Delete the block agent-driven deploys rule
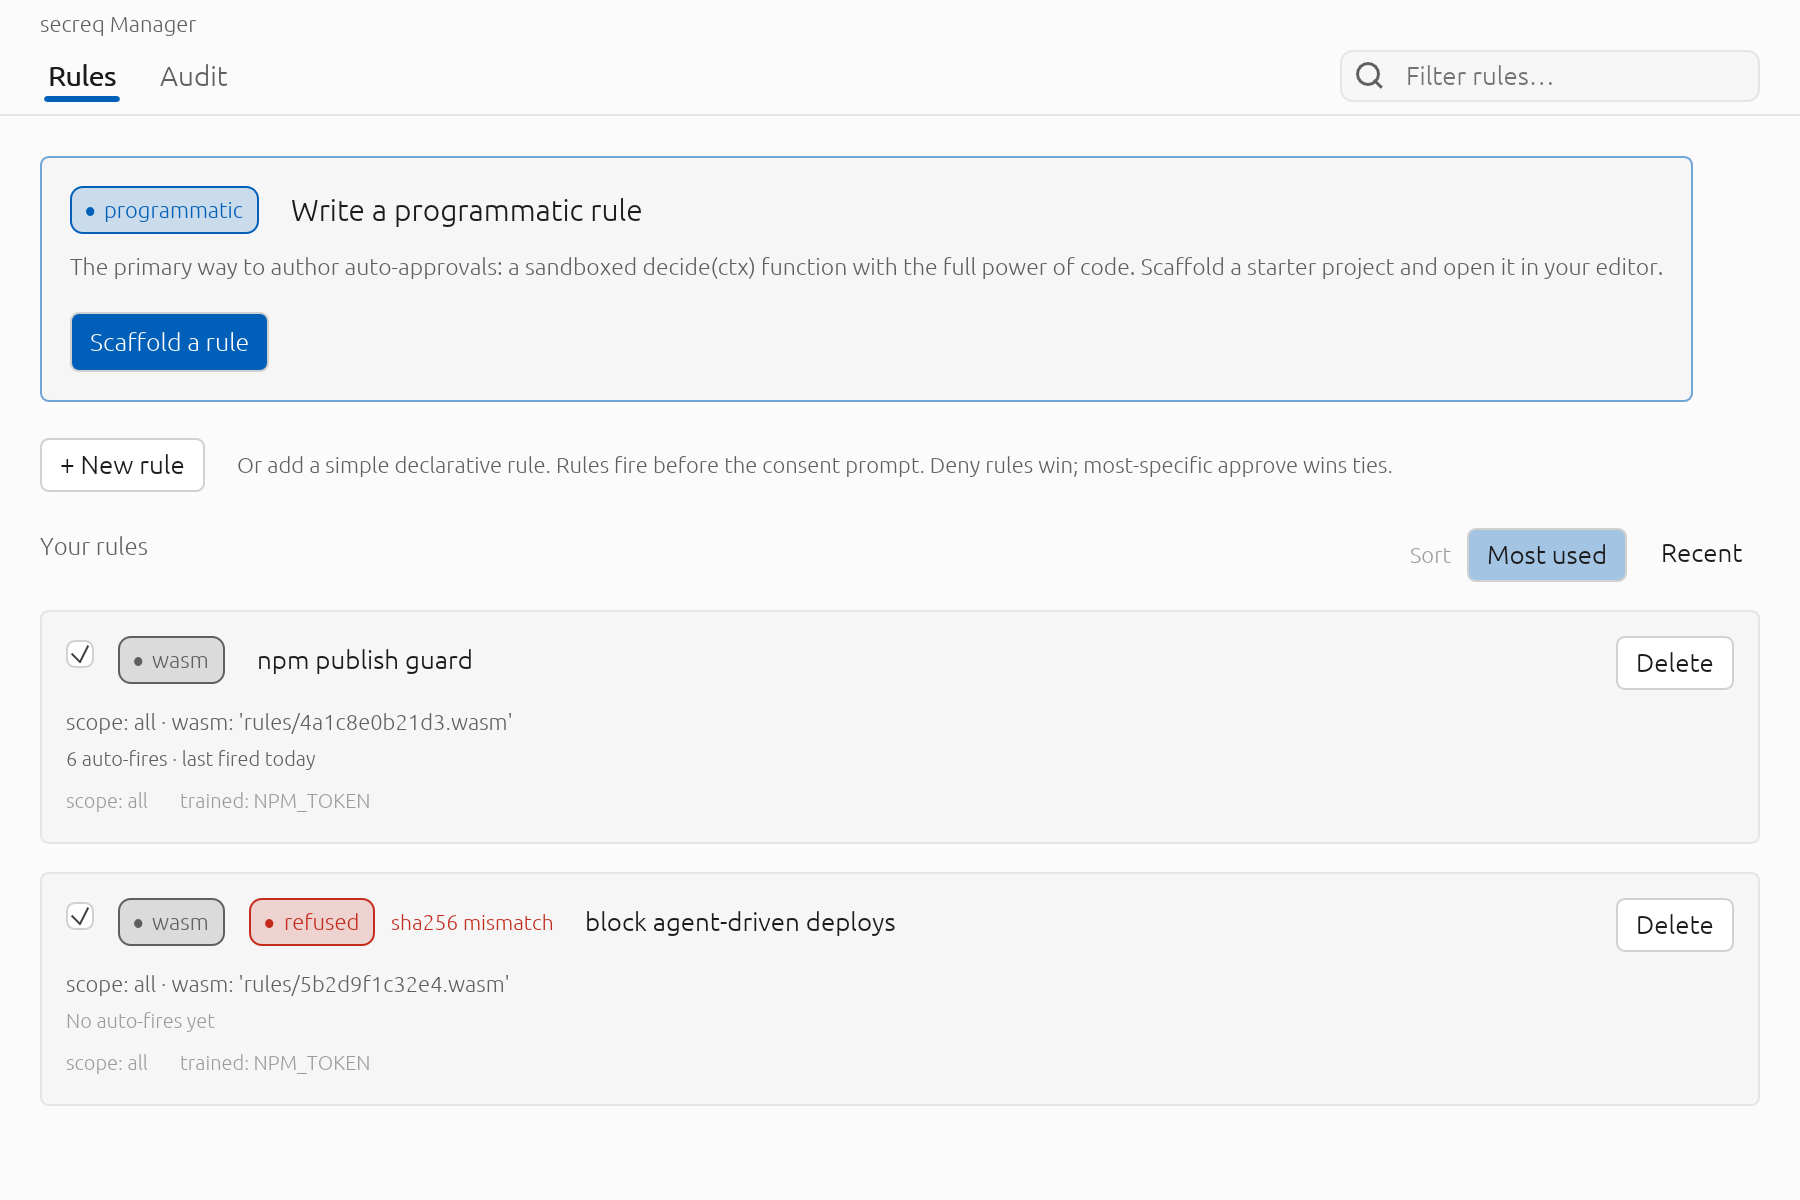The height and width of the screenshot is (1200, 1800). coord(1674,925)
